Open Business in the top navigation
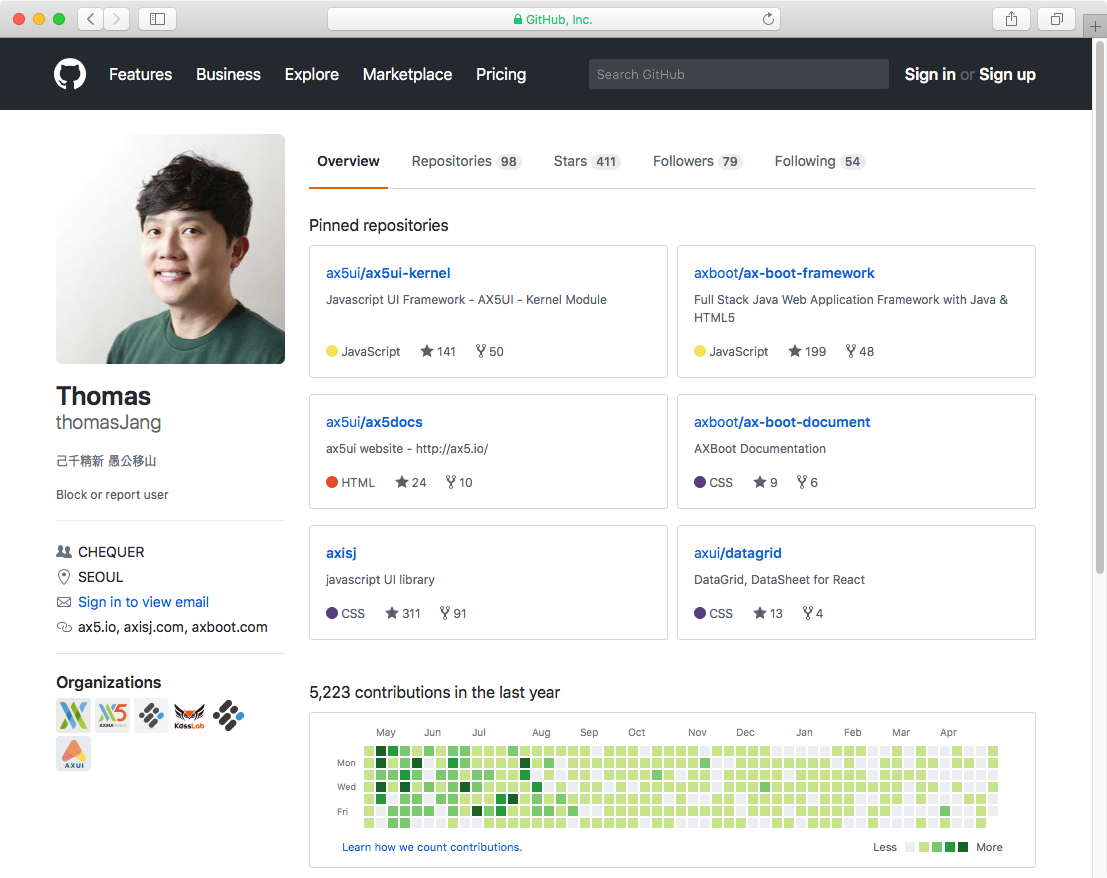Screen dimensions: 1107x878 (228, 74)
